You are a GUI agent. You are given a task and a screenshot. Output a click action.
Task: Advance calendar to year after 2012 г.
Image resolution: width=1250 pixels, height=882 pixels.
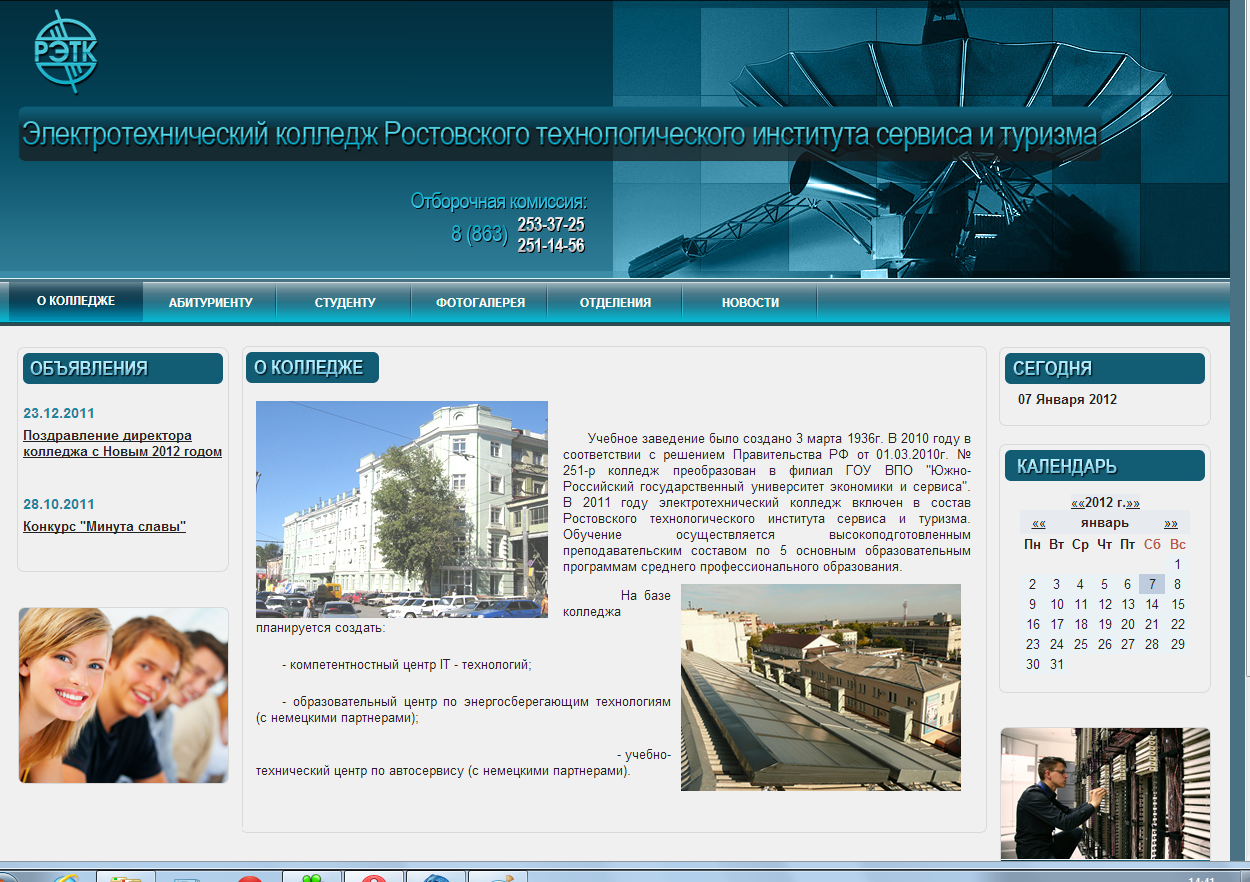pyautogui.click(x=1133, y=503)
